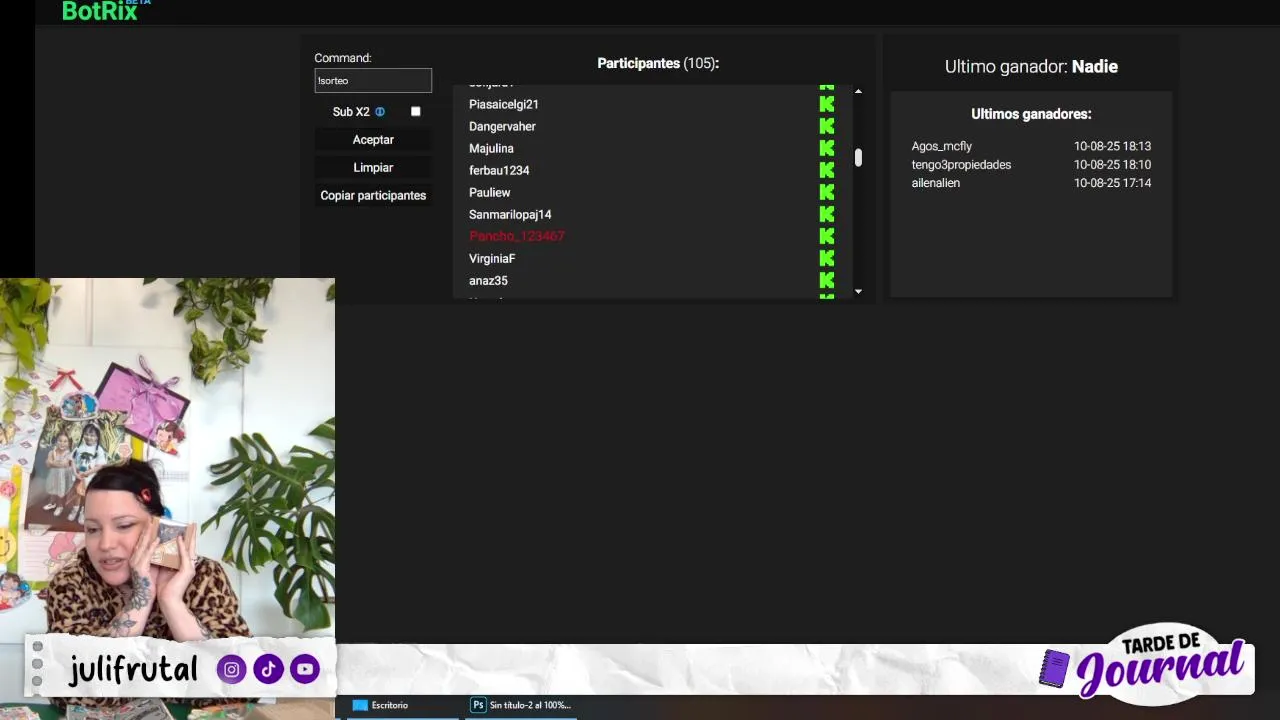This screenshot has width=1280, height=720.
Task: Click the Kick icon next to anaz35
Action: coord(827,280)
